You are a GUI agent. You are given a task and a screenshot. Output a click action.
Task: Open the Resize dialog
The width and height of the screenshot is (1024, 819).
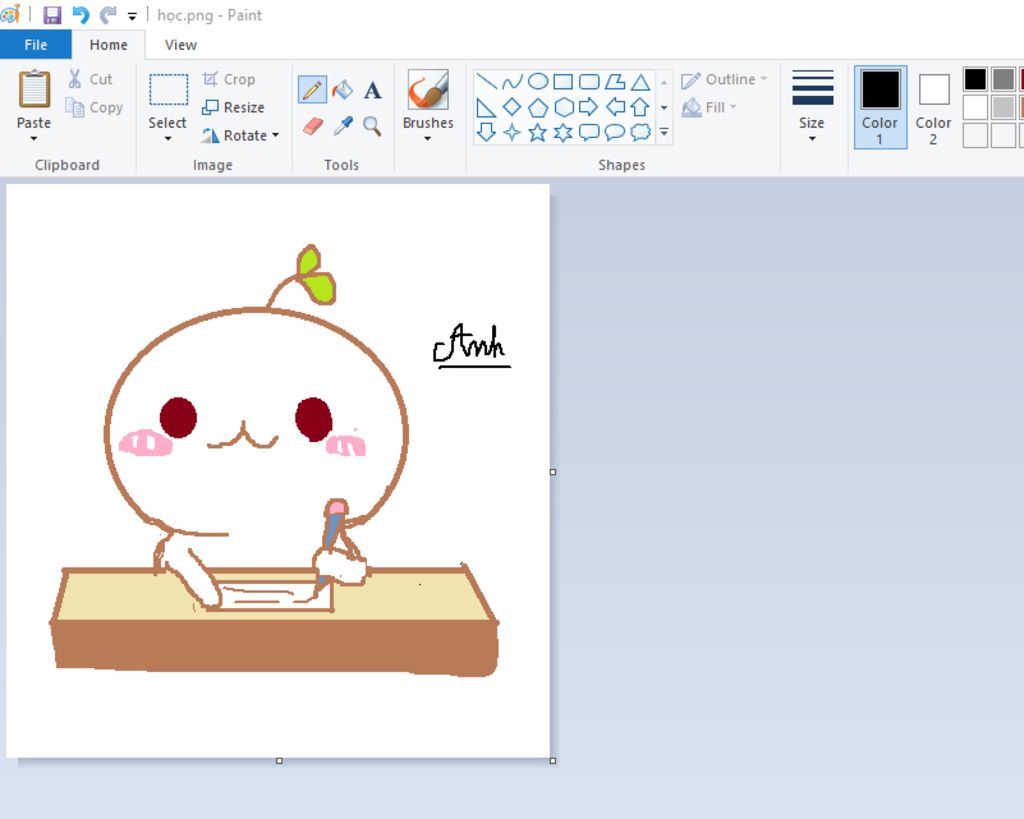(233, 107)
